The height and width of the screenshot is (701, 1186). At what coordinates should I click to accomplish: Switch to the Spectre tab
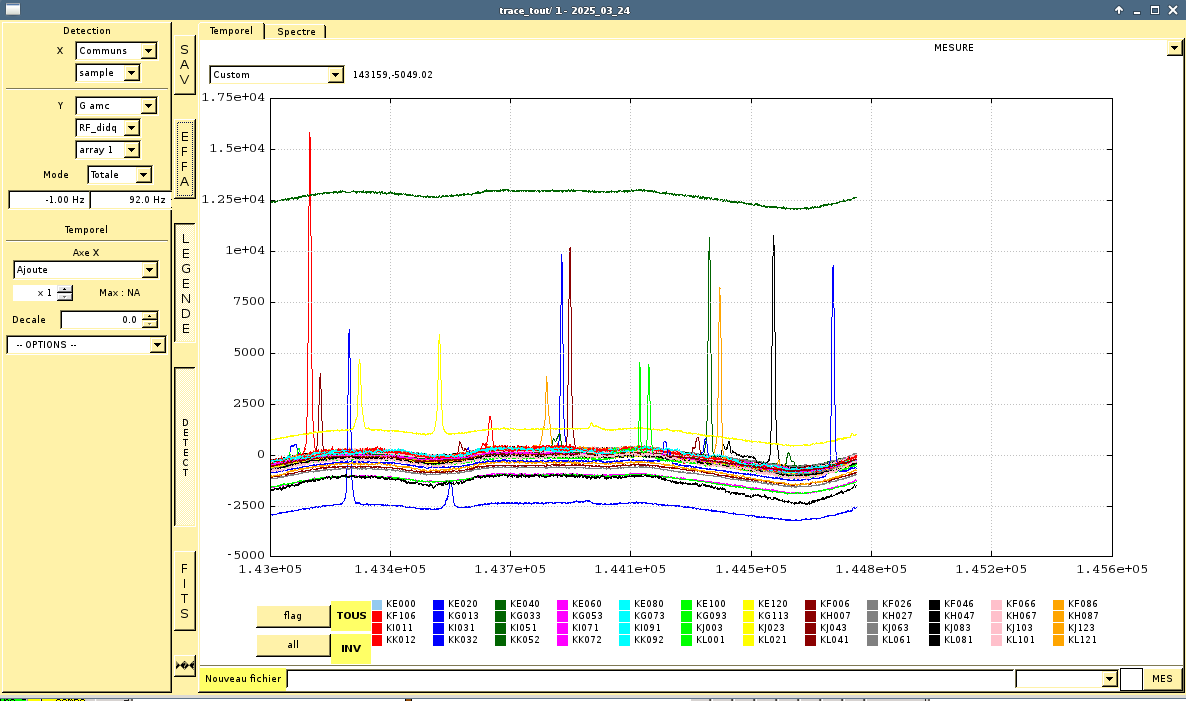(x=296, y=31)
